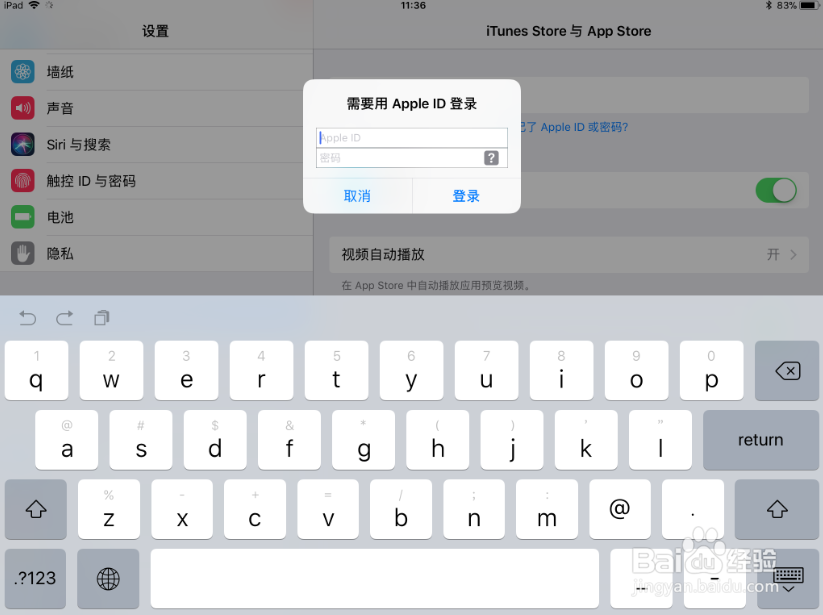This screenshot has width=823, height=615.
Task: Select 墙纸 in settings list
Action: click(156, 72)
